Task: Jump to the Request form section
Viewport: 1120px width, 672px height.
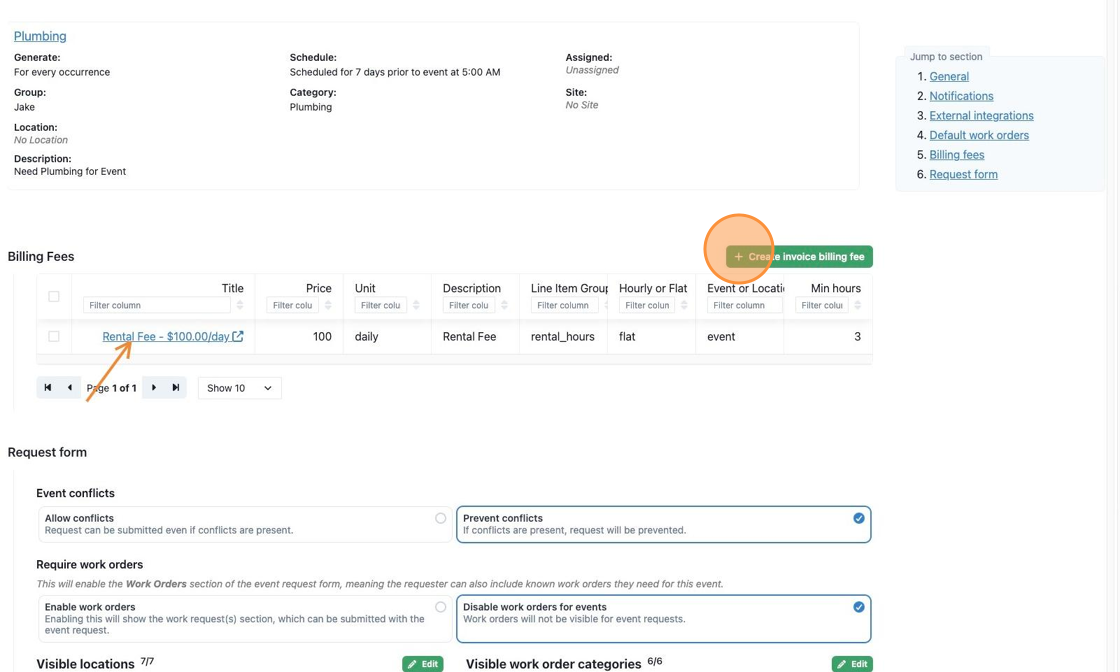Action: [963, 174]
